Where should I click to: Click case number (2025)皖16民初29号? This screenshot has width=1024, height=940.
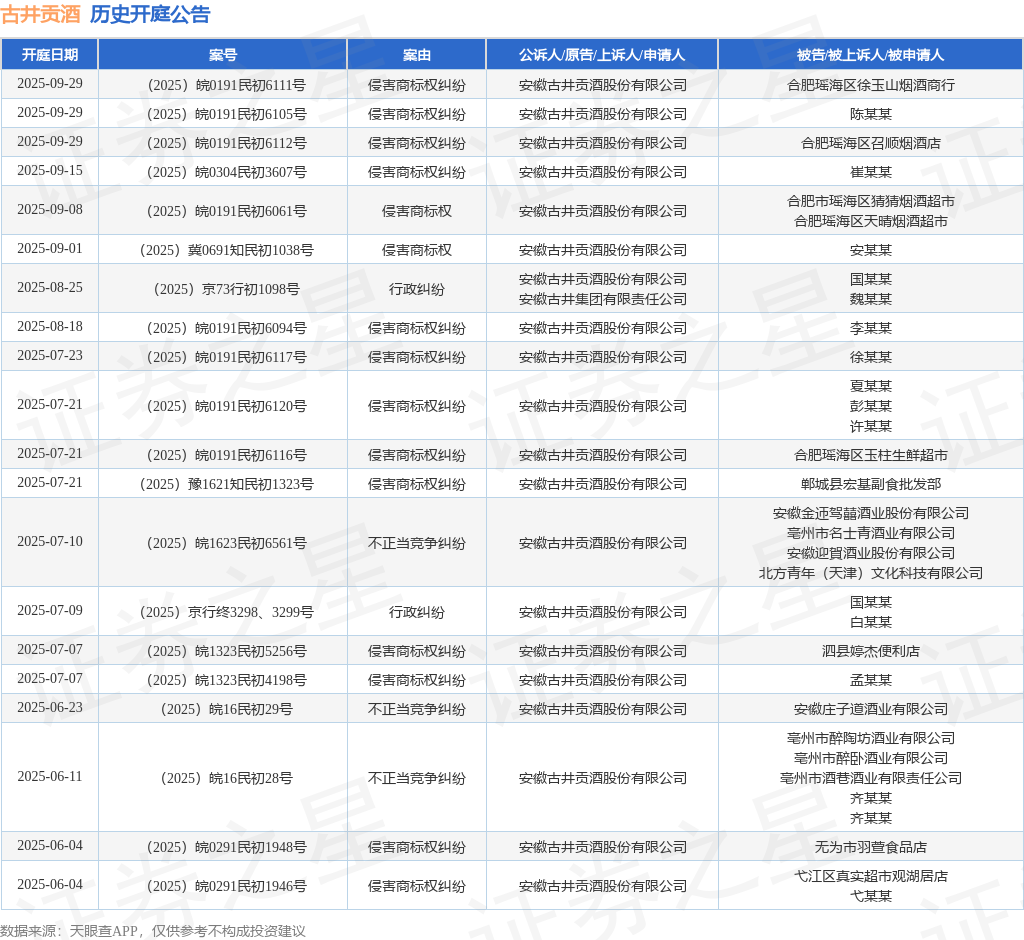click(x=227, y=709)
